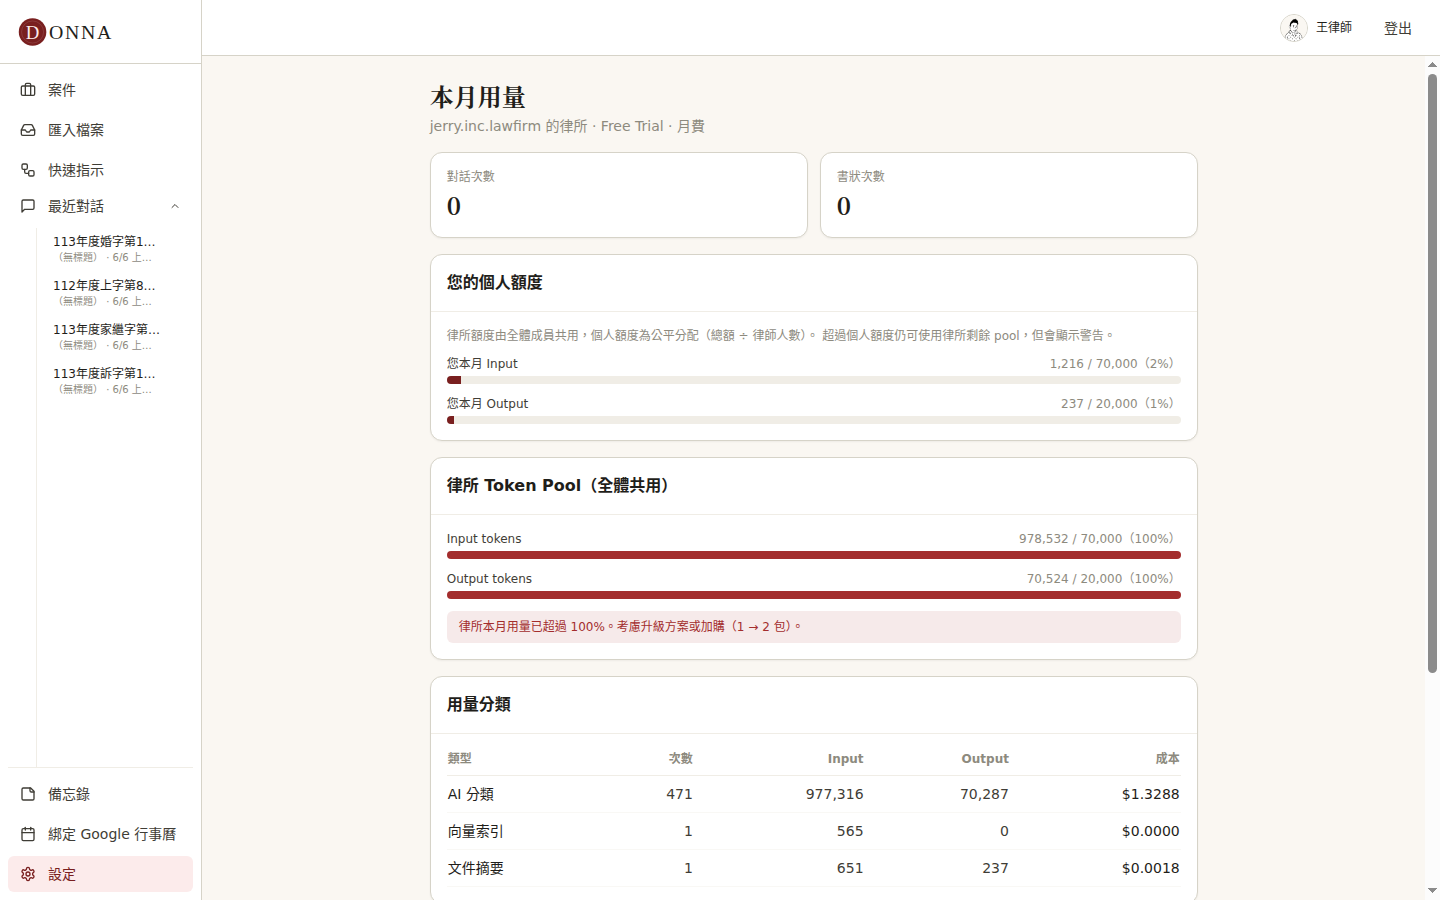Viewport: 1440px width, 900px height.
Task: Click the 您的個人額度 section title
Action: (495, 283)
